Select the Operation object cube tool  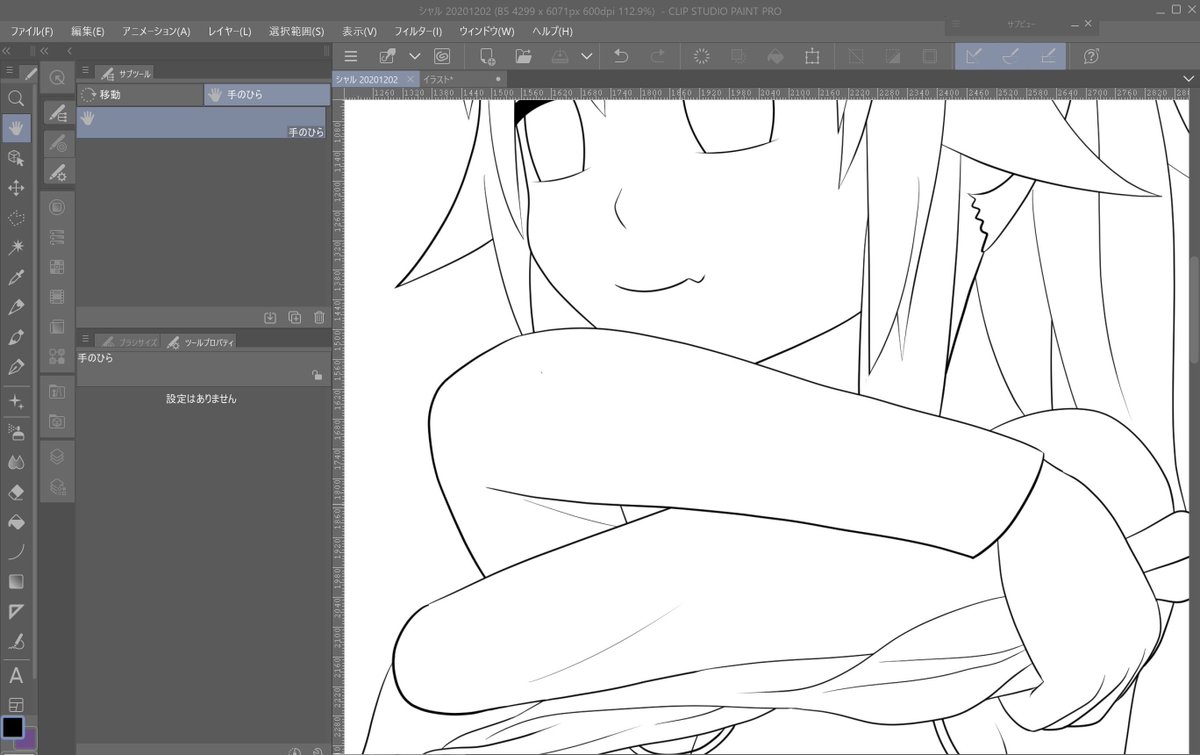16,158
